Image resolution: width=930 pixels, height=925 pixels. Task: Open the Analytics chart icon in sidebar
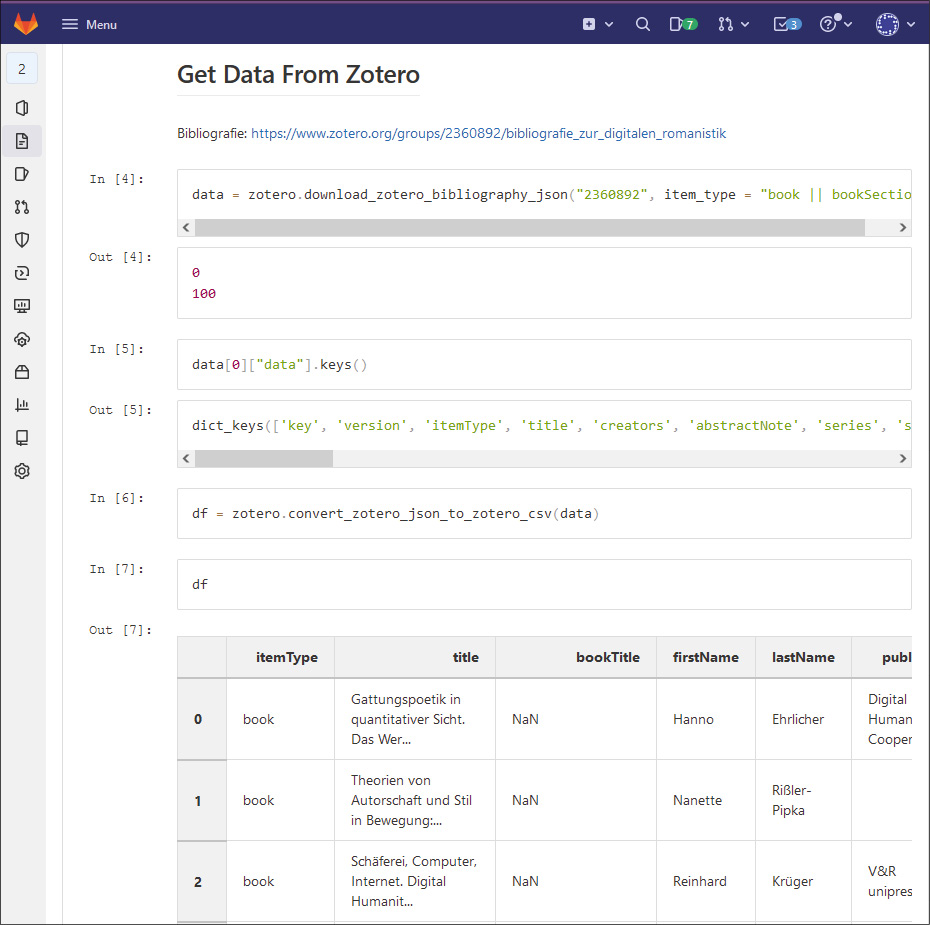[22, 405]
